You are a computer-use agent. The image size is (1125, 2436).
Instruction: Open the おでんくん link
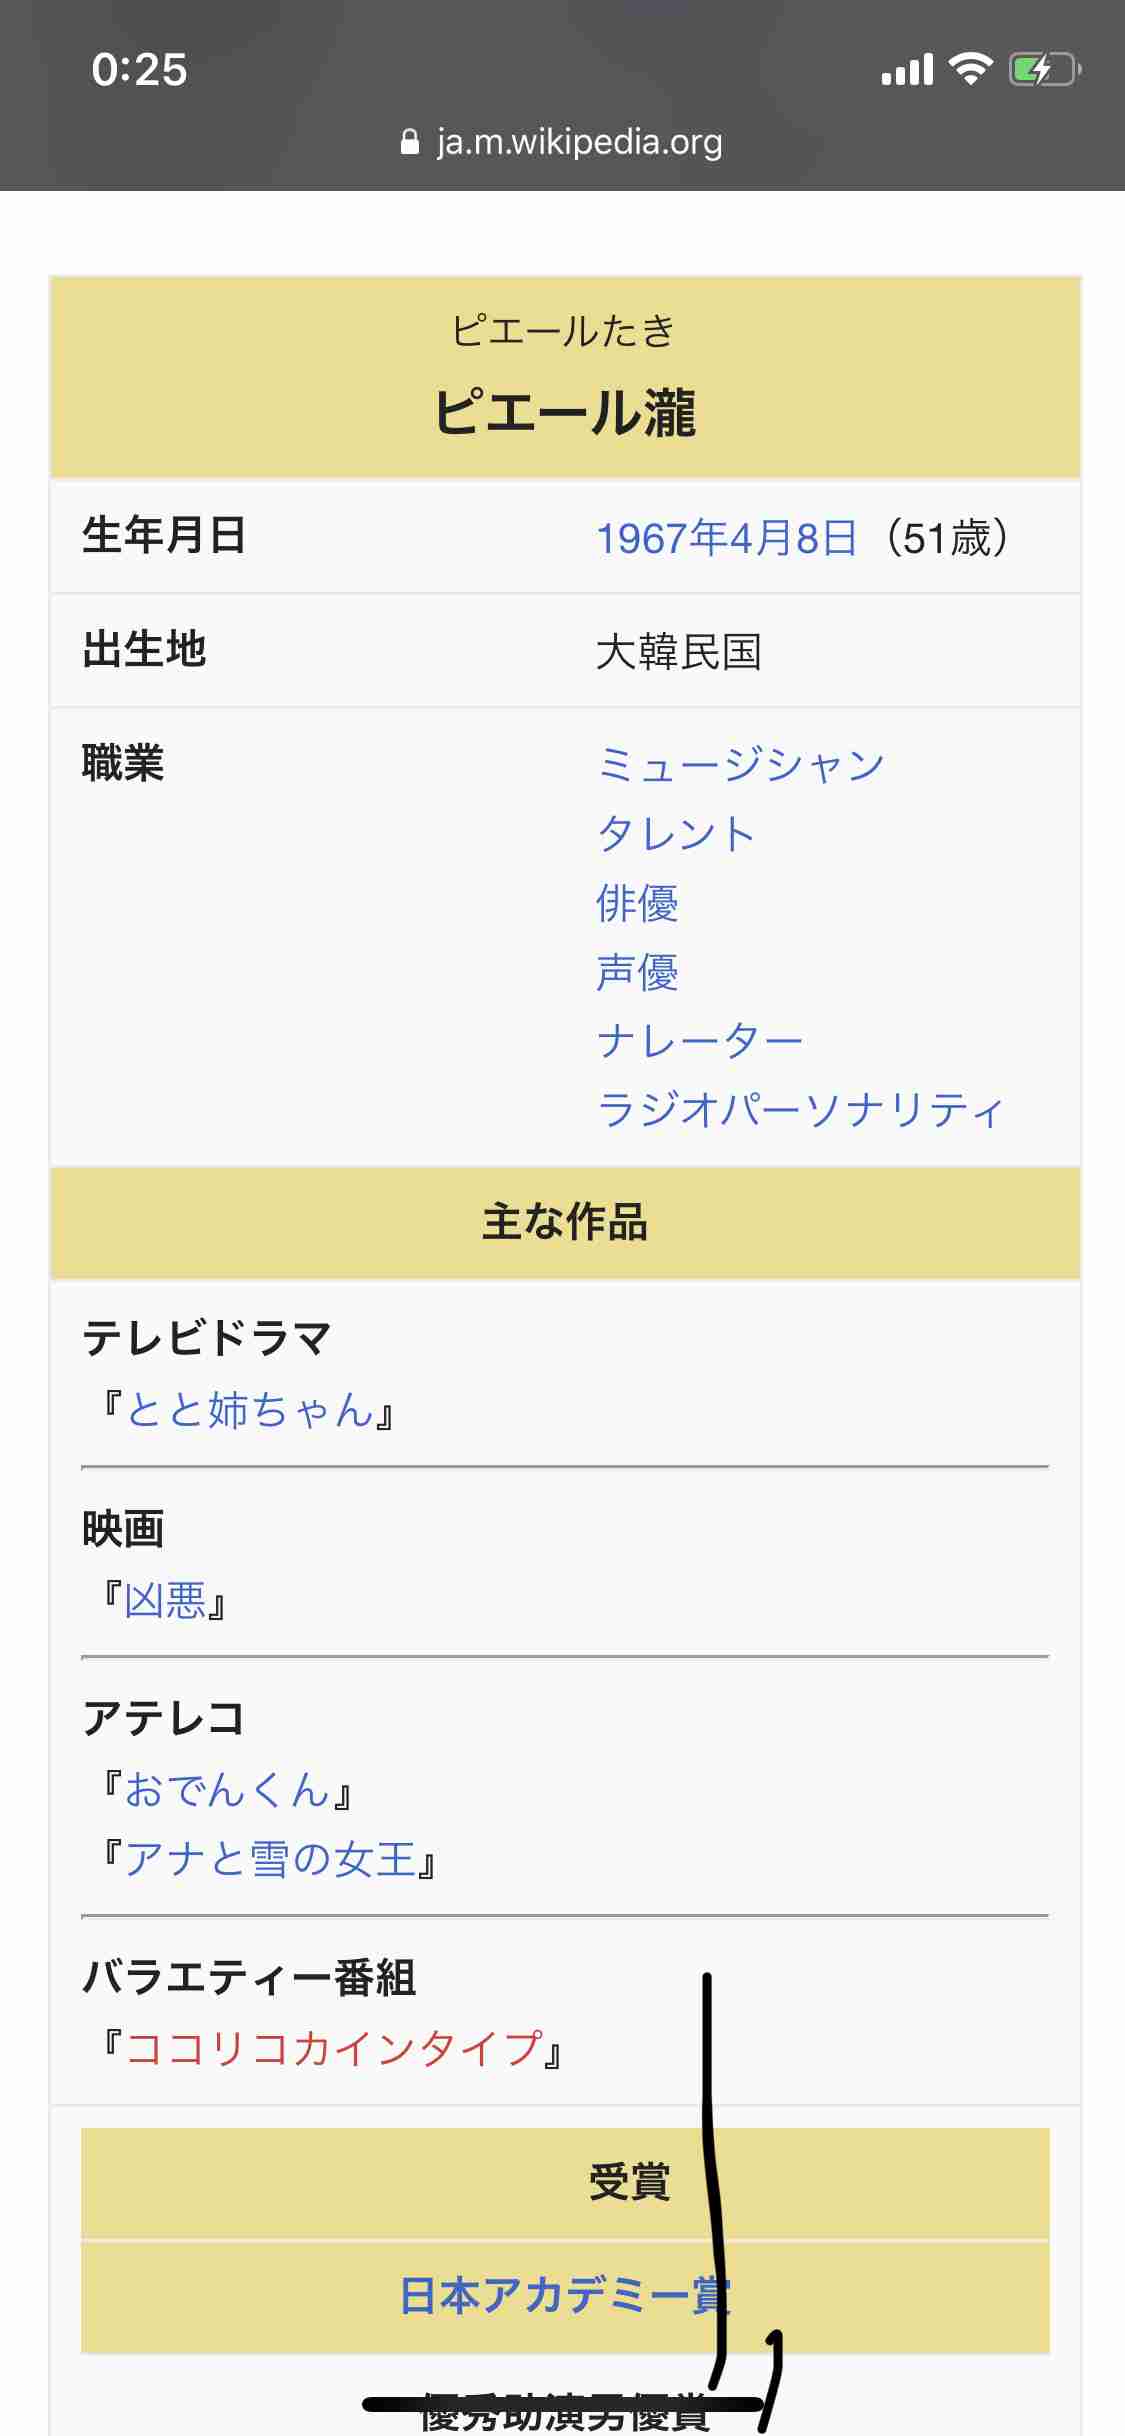(227, 1790)
